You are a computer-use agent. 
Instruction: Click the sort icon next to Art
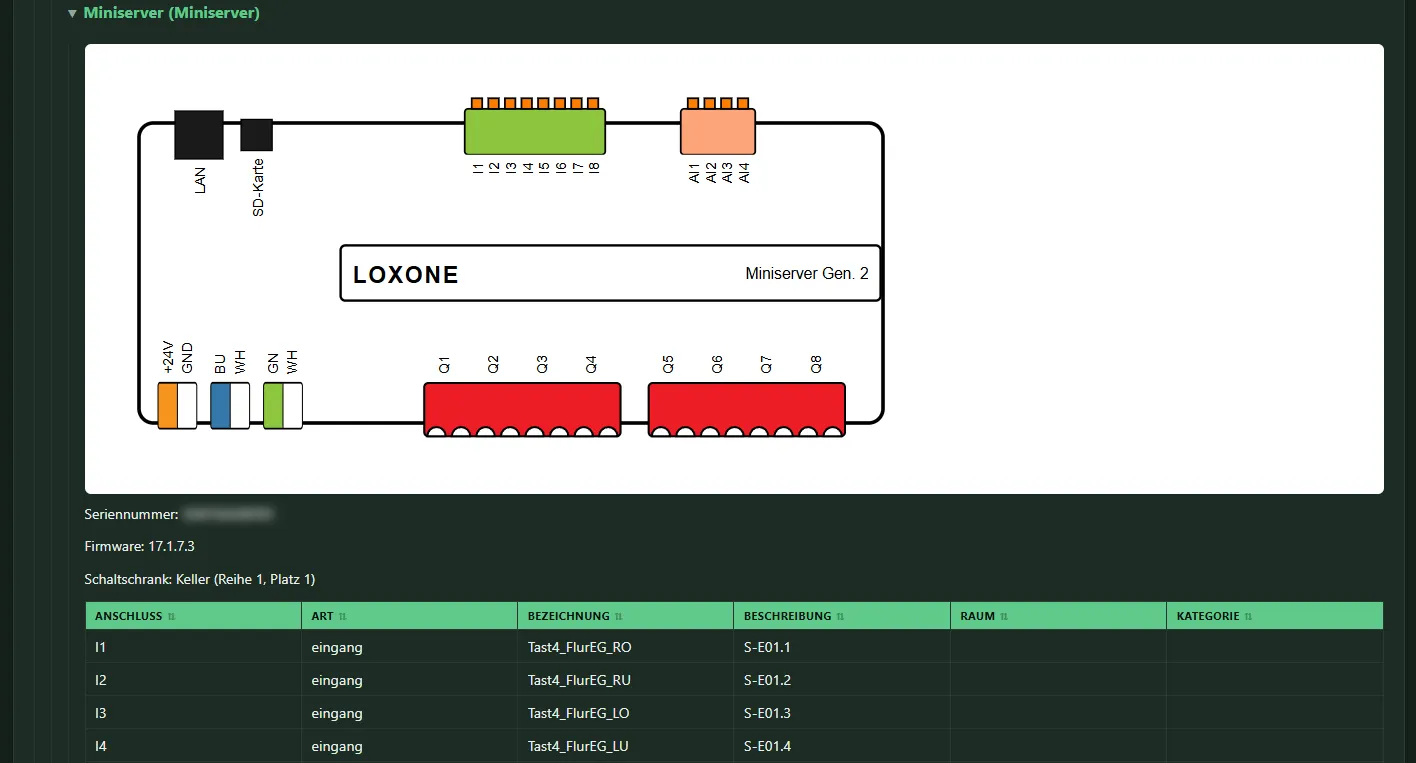click(342, 617)
